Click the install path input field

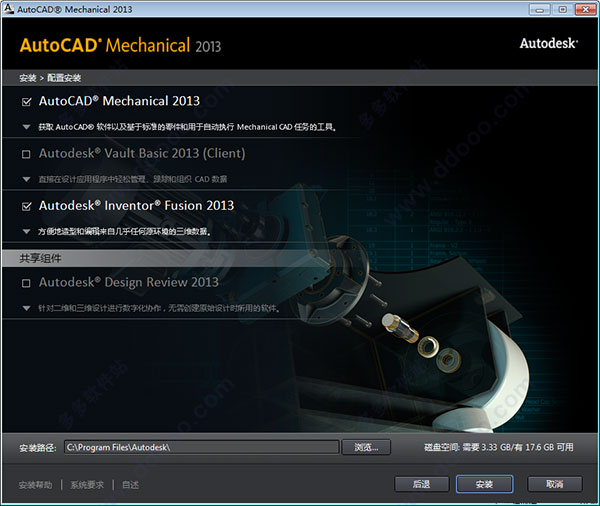(x=202, y=447)
